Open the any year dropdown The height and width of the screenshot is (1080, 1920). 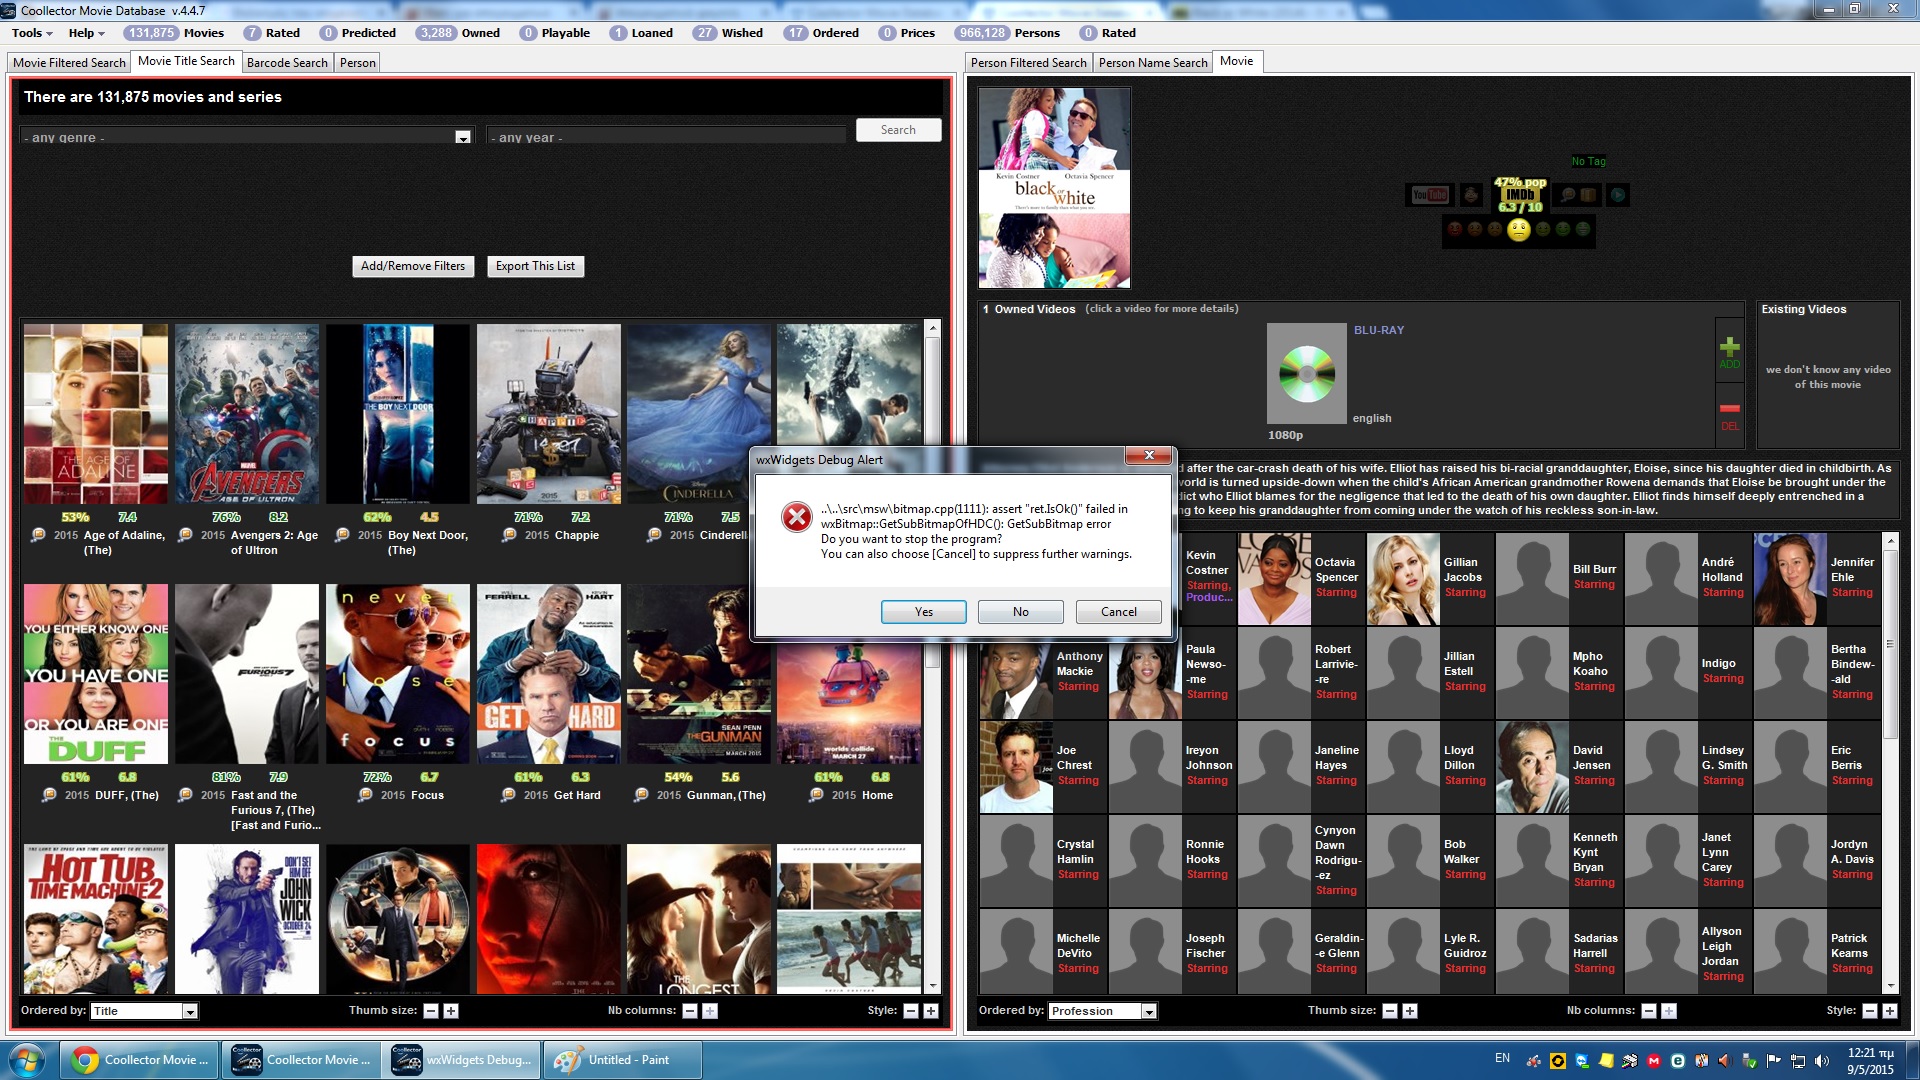coord(666,137)
